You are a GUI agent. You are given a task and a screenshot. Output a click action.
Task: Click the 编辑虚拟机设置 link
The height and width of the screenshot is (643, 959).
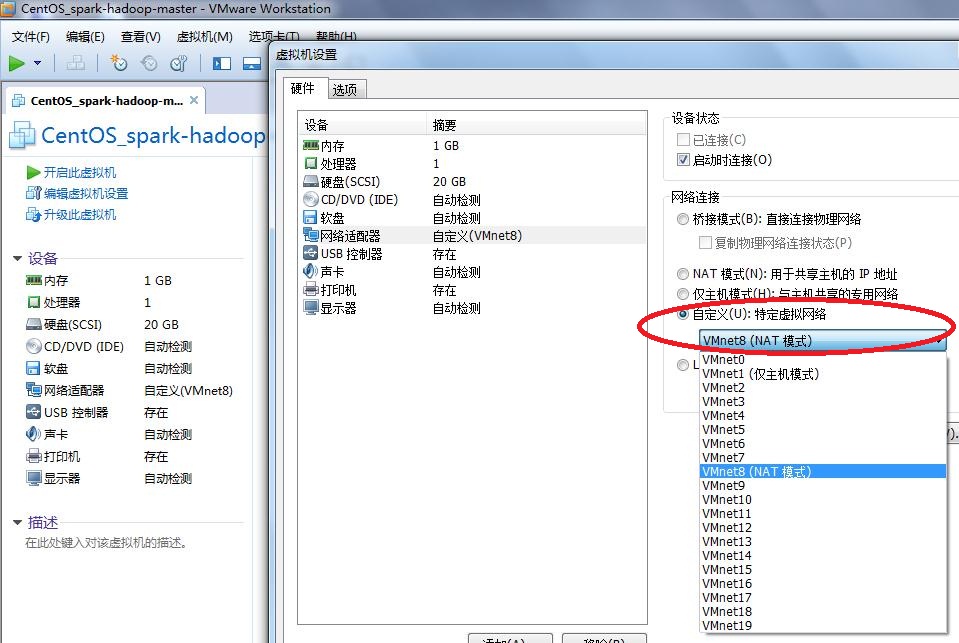[x=86, y=193]
